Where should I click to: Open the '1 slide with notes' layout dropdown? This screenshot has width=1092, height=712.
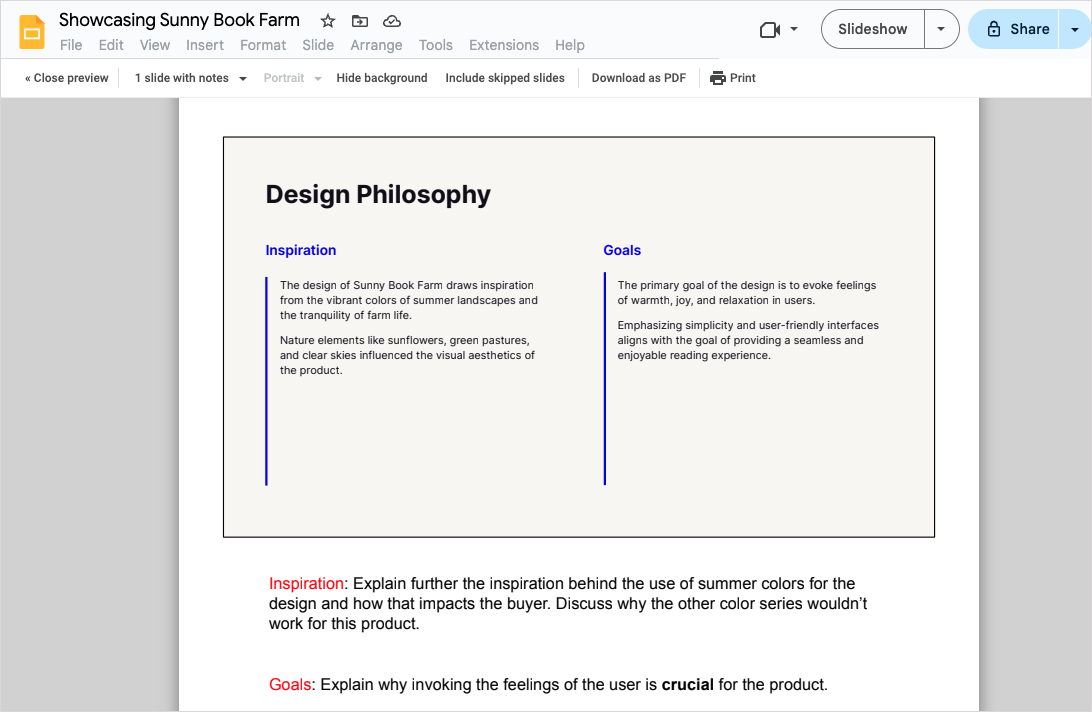click(x=190, y=78)
